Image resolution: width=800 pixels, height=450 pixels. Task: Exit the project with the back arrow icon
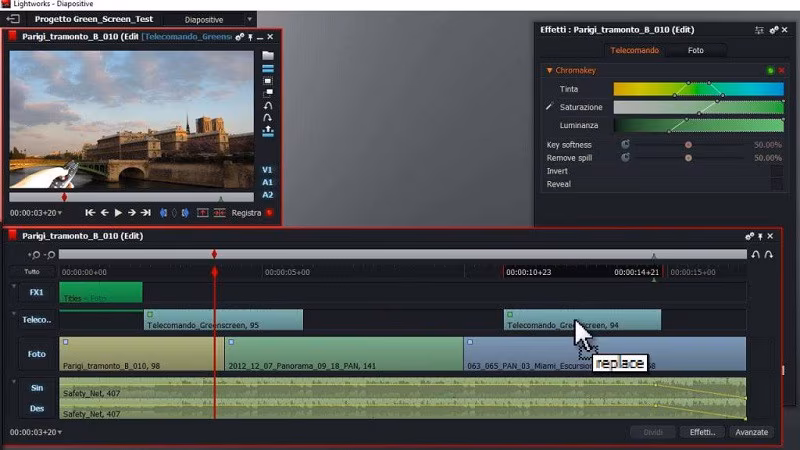click(x=13, y=19)
